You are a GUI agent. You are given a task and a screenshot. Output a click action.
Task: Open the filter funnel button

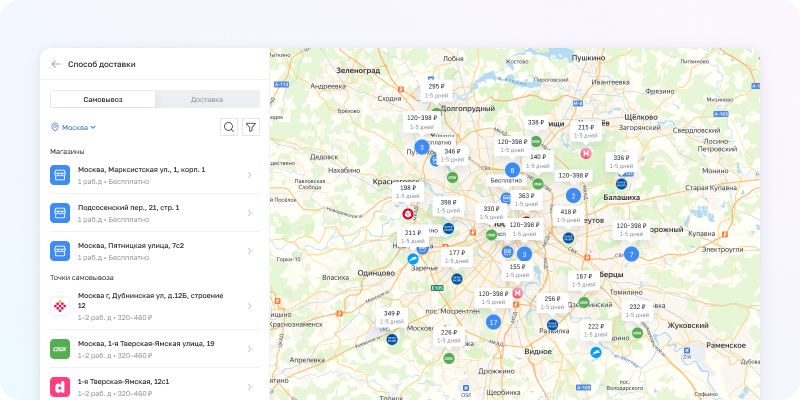(x=251, y=127)
